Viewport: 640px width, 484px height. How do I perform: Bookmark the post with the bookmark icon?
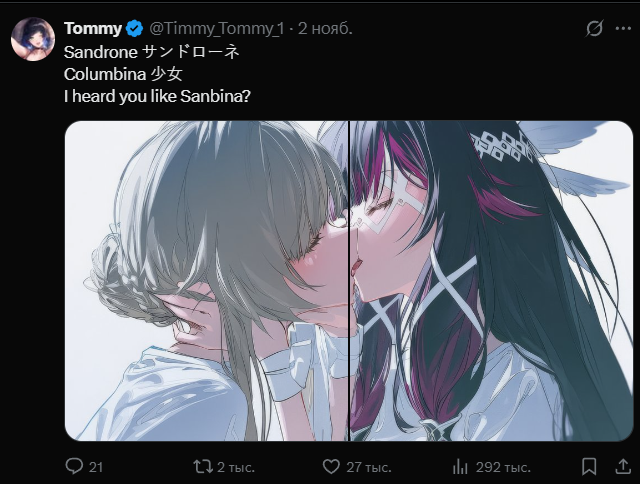point(590,466)
